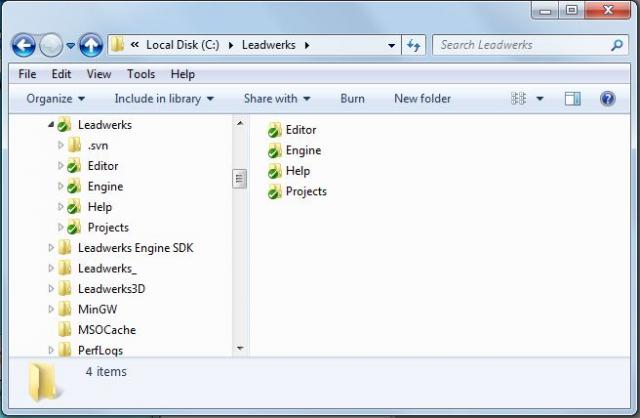Expand Help folder in the tree
The image size is (640, 418).
(x=60, y=206)
